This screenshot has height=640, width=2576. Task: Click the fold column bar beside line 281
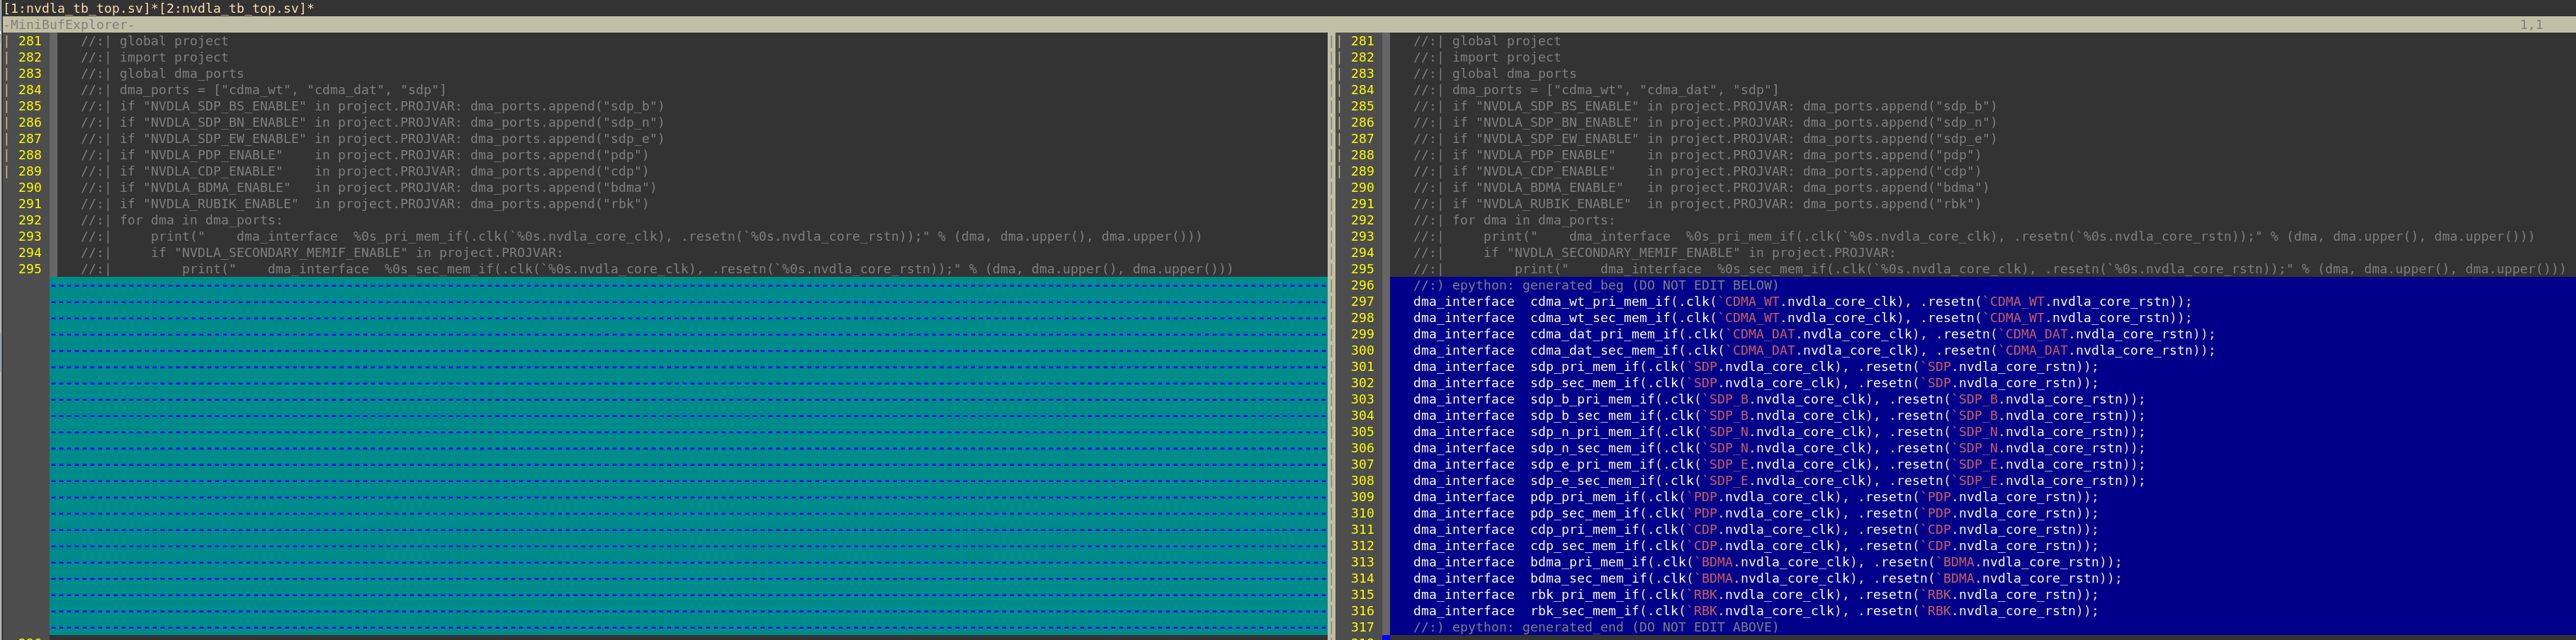(6, 40)
